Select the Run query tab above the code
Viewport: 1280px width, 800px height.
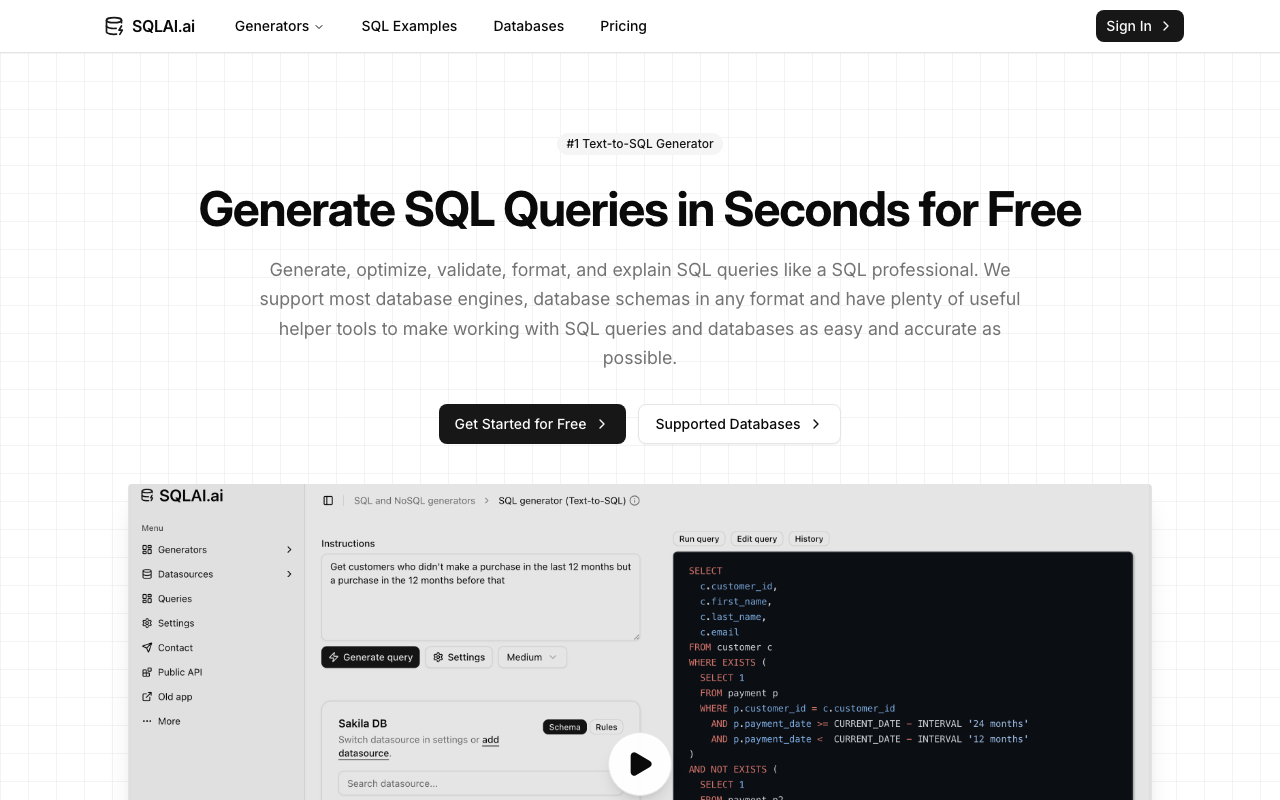tap(699, 539)
